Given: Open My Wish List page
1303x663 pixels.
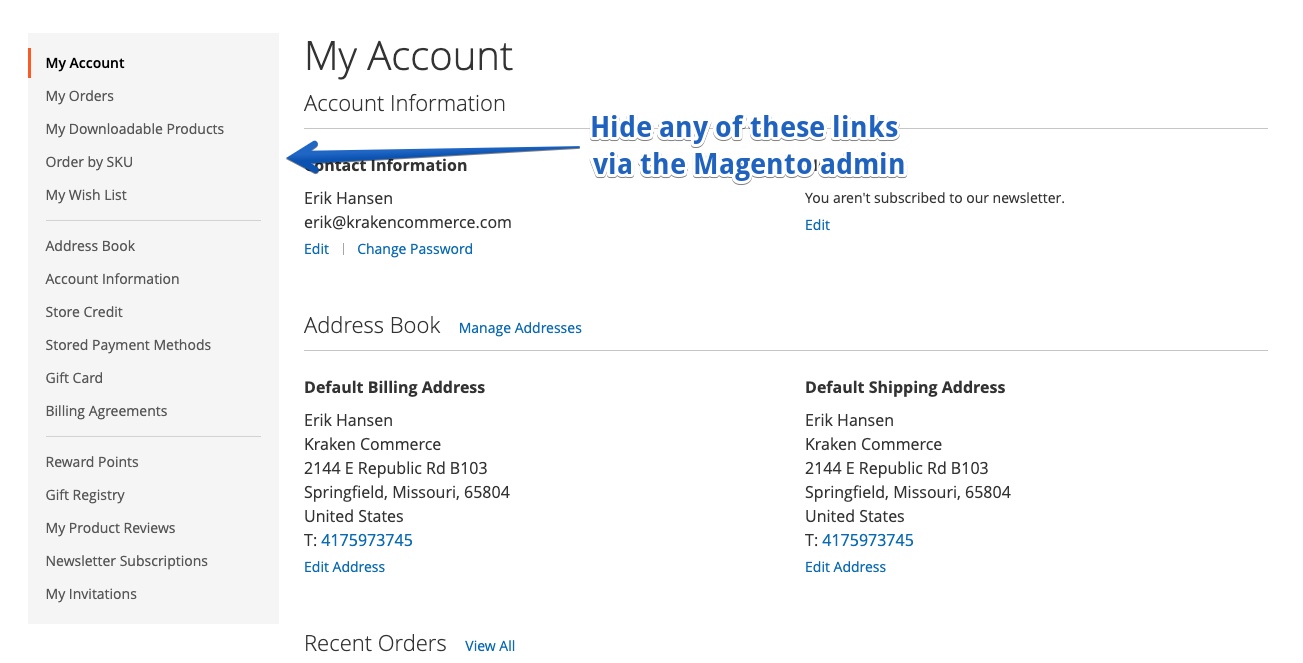Looking at the screenshot, I should pyautogui.click(x=86, y=195).
